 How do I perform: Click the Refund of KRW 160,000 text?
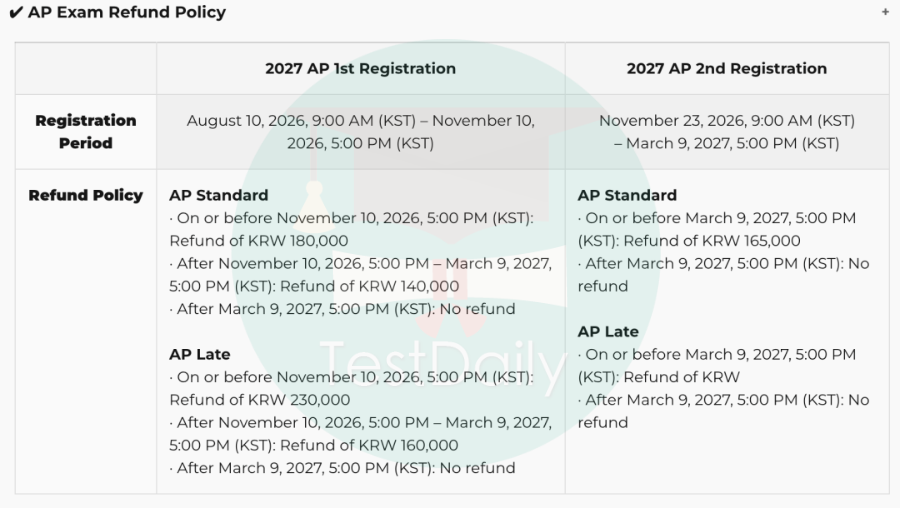pos(369,445)
